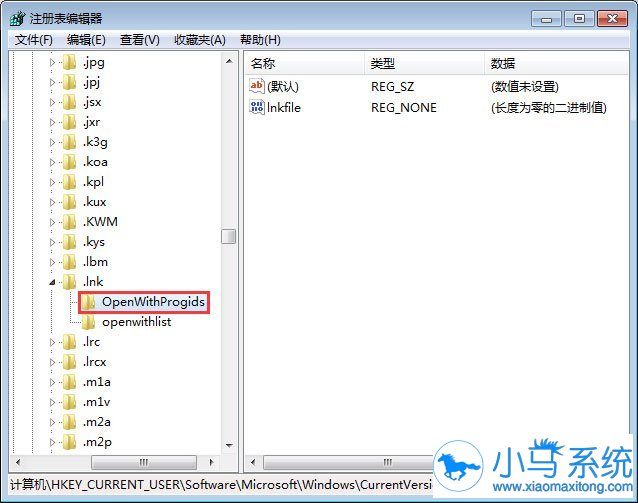Select the lnkfile value name
638x503 pixels.
coord(284,107)
